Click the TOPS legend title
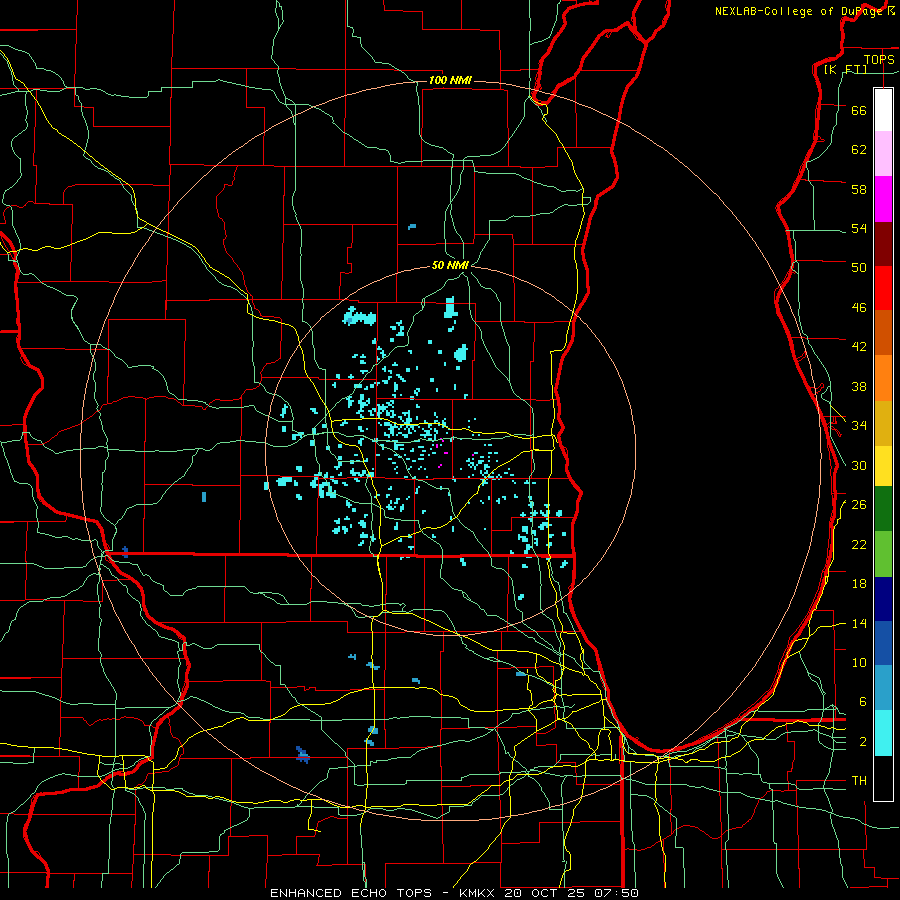 tap(879, 59)
